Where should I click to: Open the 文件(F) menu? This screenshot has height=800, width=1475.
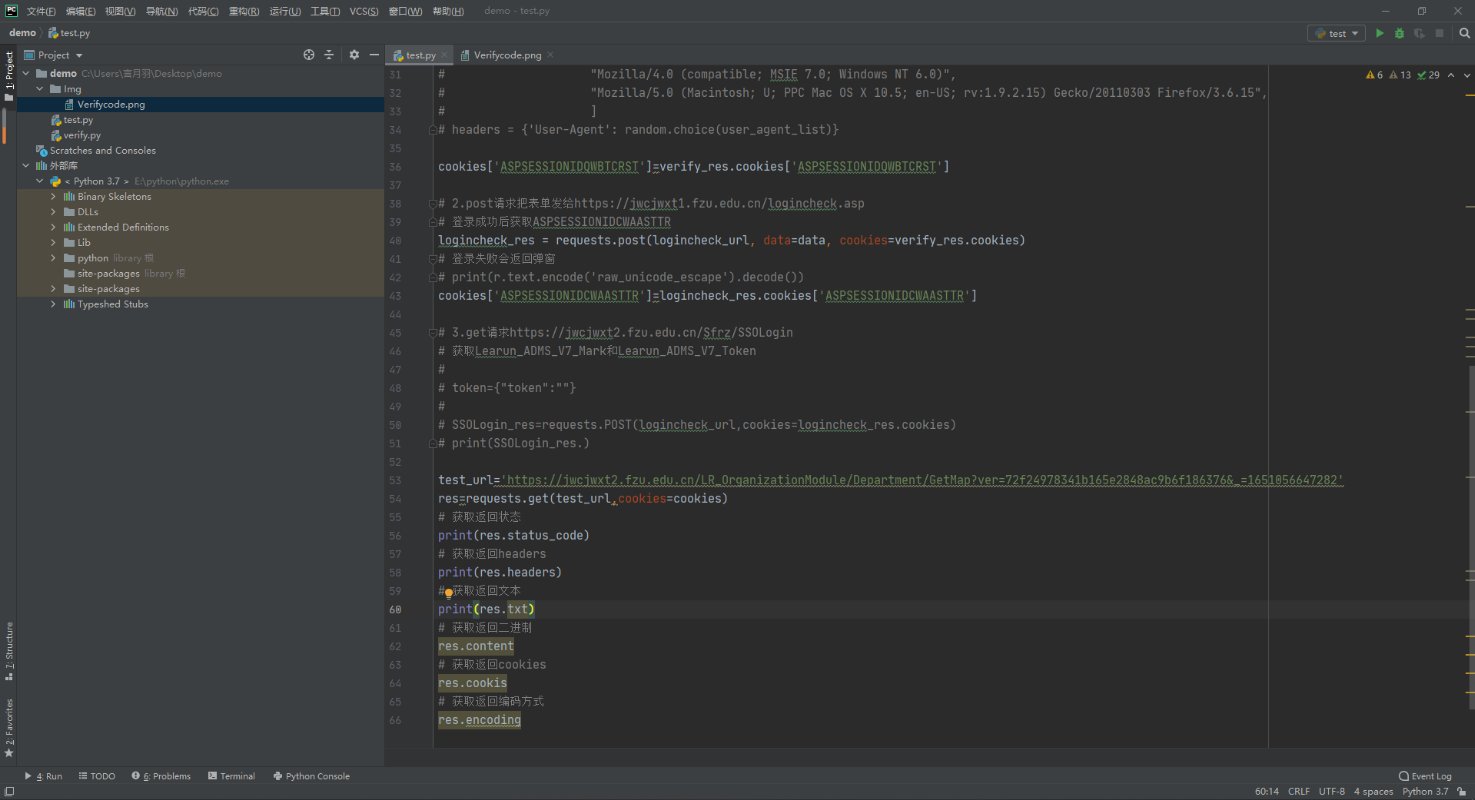tap(41, 11)
